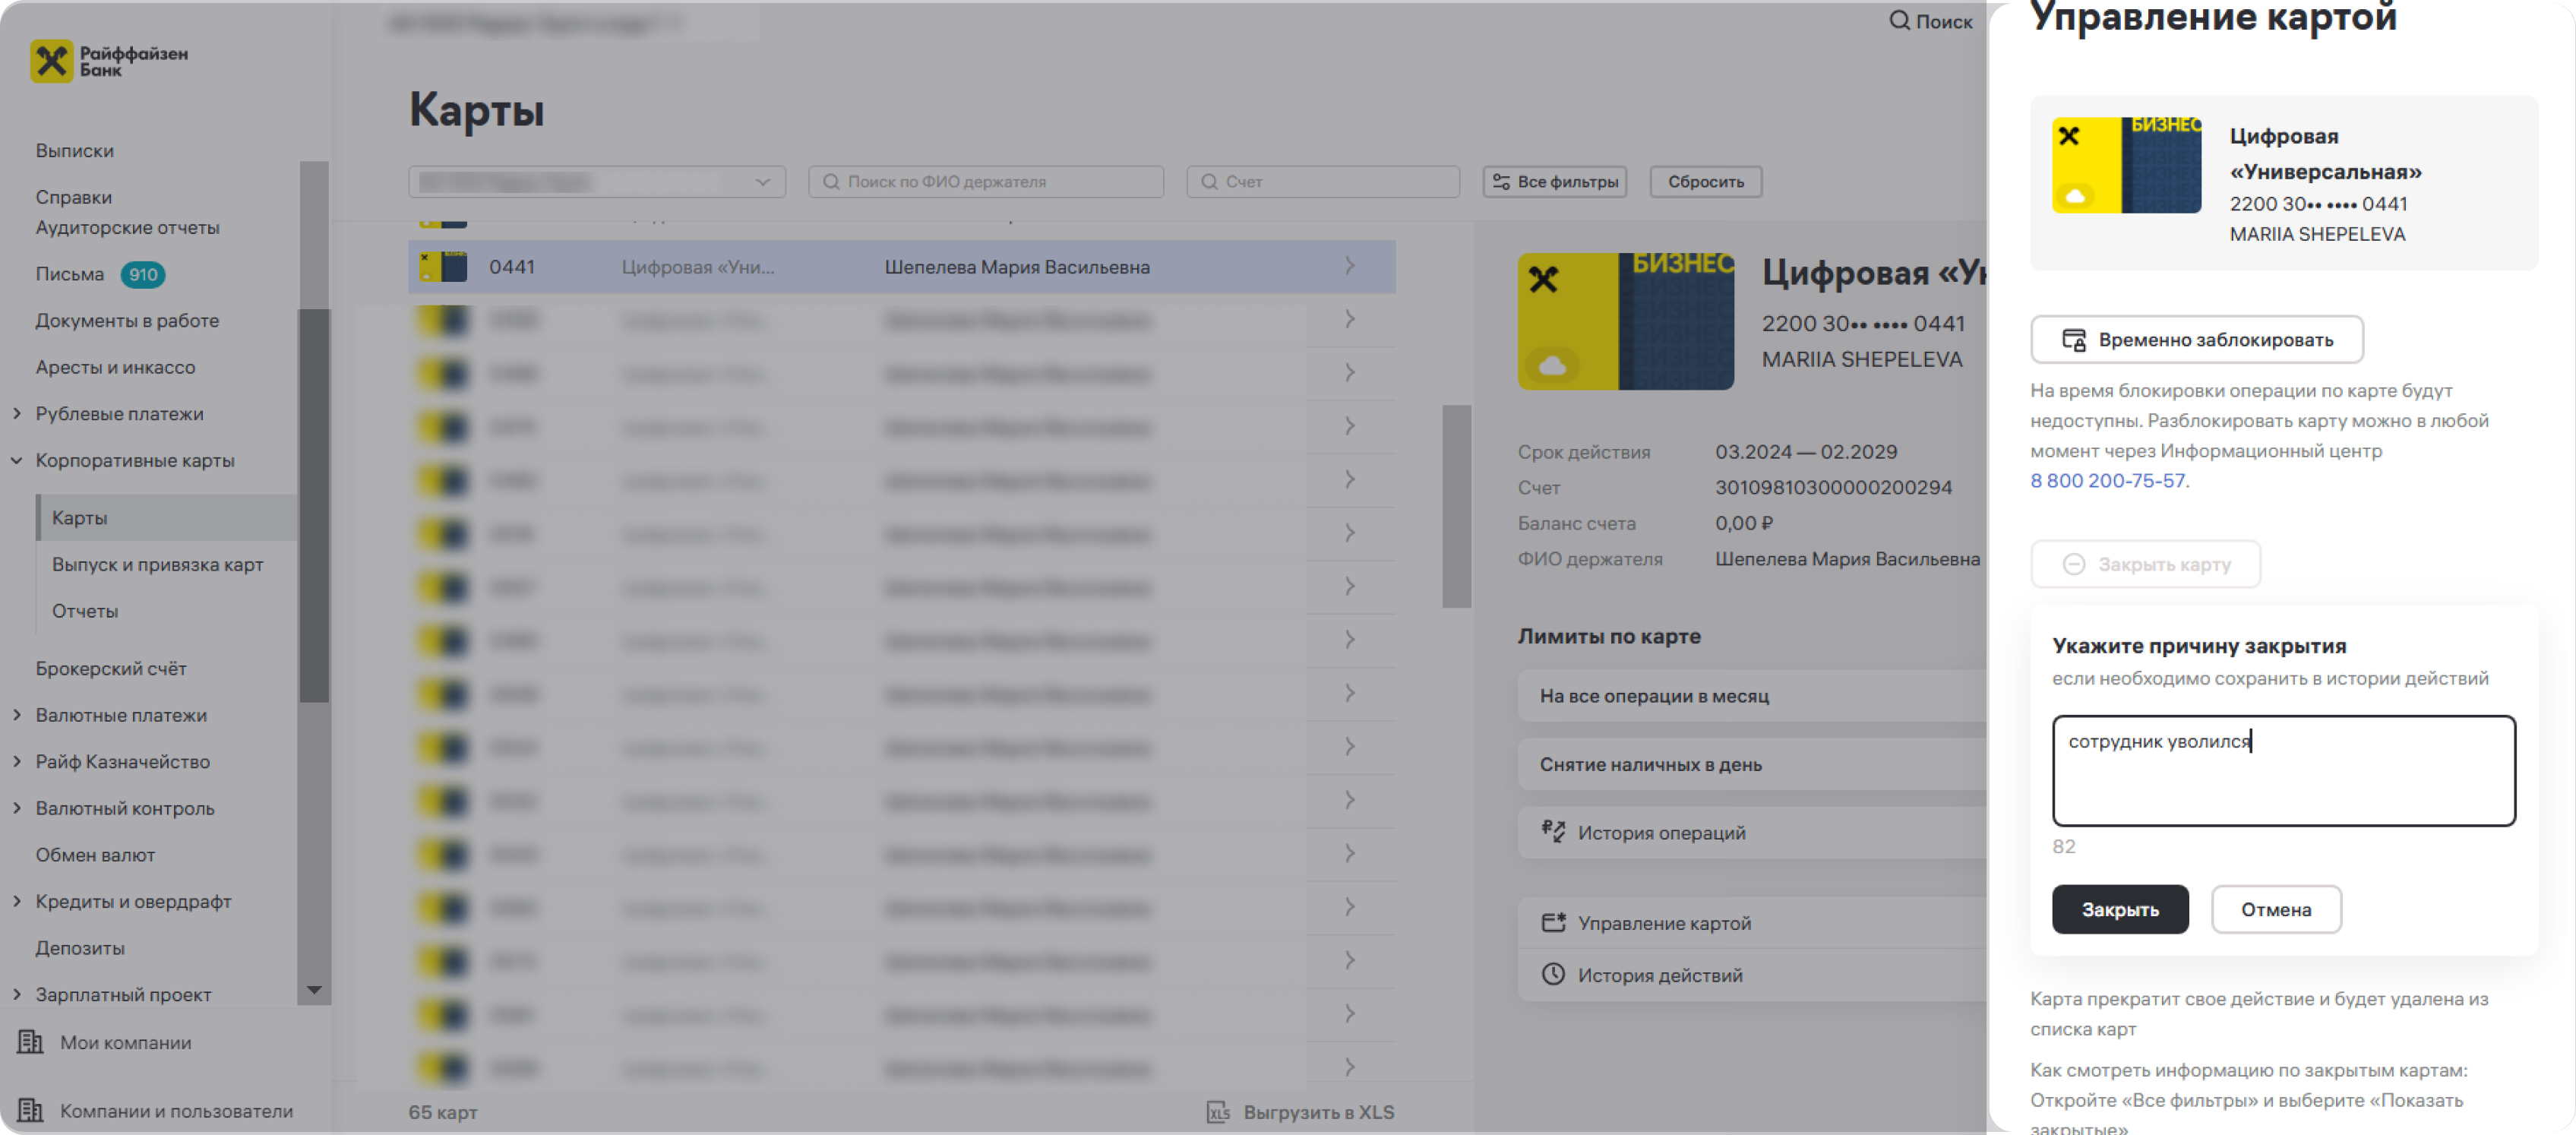Open Аудиторские отчеты in sidebar
Viewport: 2576px width, 1135px height.
[x=127, y=228]
